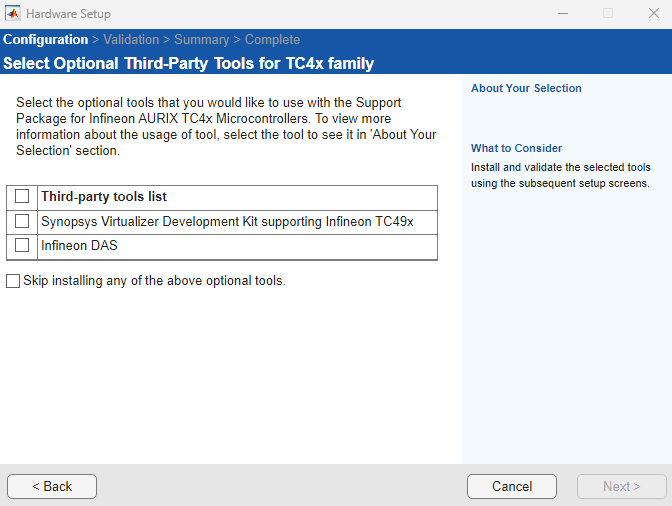Click the Third-party tools list column header
The height and width of the screenshot is (506, 672).
(x=104, y=197)
